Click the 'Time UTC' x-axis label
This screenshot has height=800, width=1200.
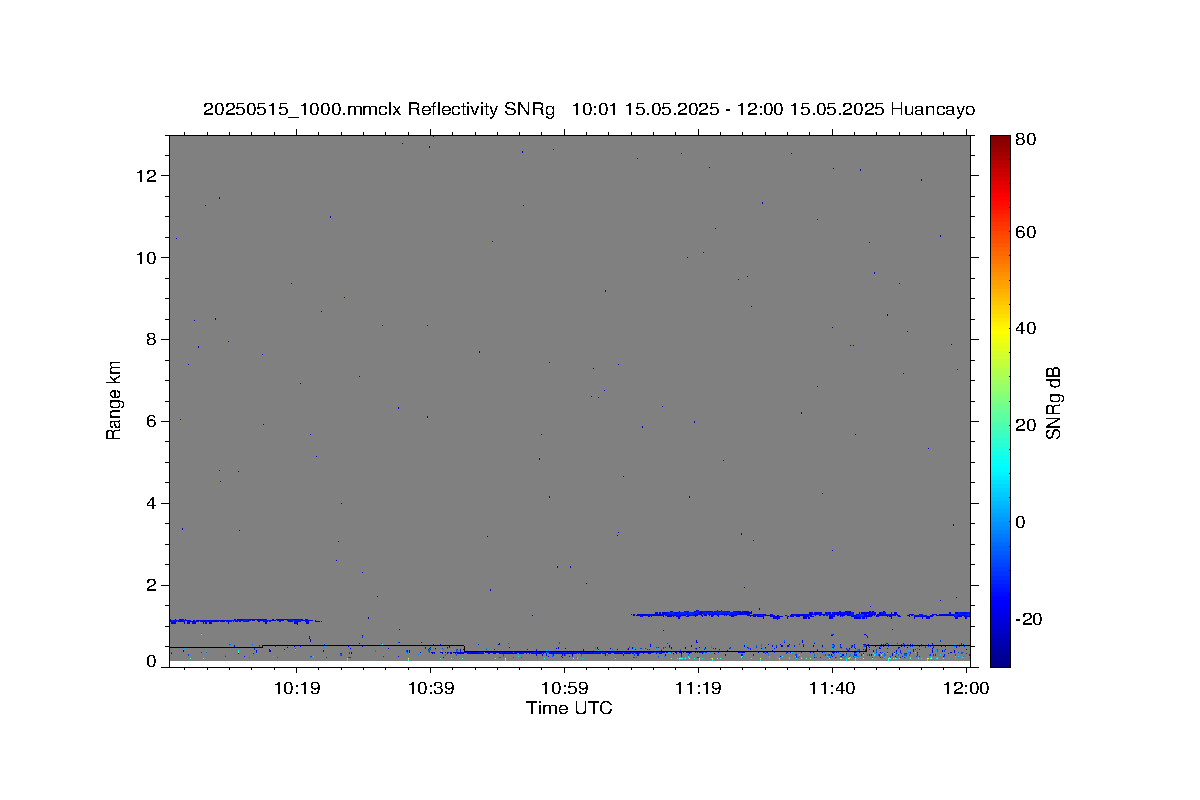569,709
